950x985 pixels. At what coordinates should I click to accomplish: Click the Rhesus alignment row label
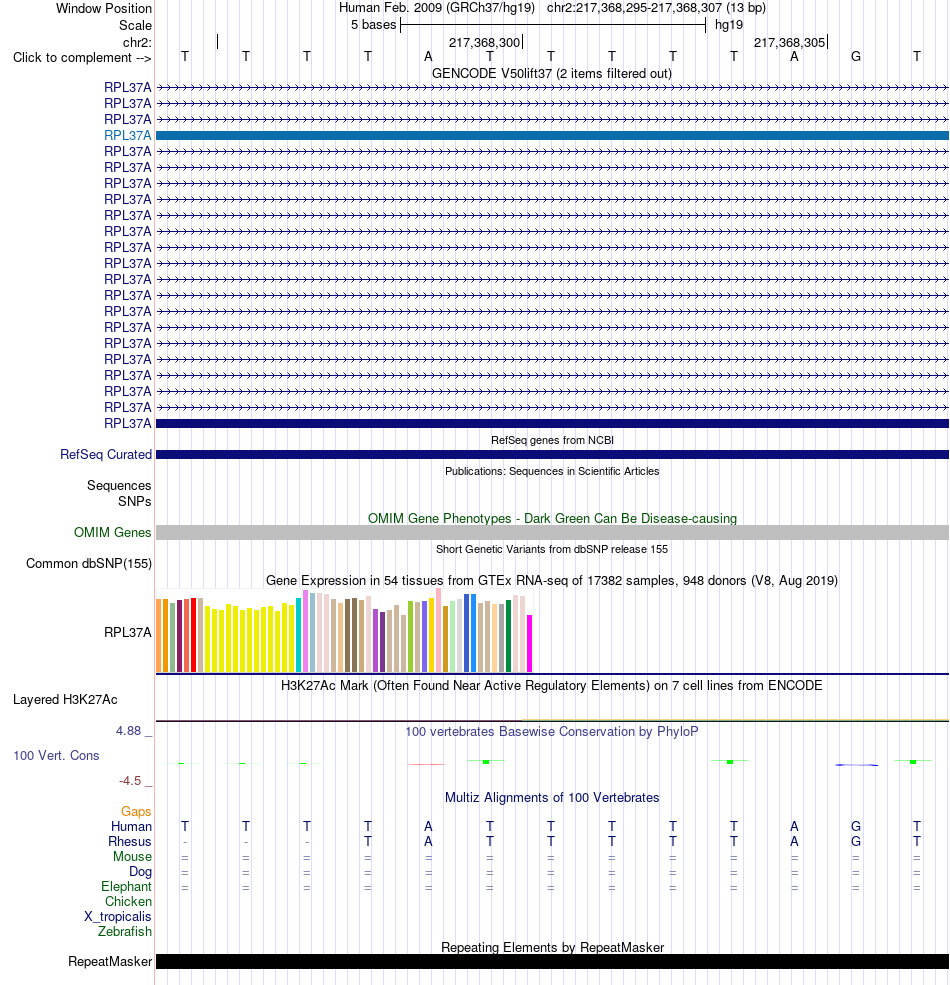(129, 841)
